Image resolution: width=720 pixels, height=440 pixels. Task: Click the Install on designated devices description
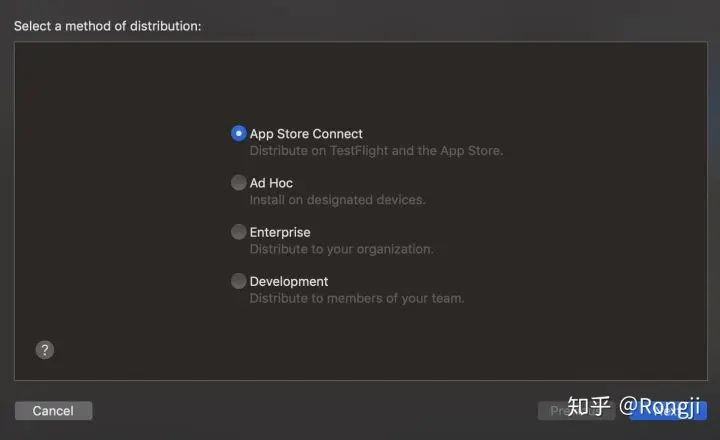(338, 200)
